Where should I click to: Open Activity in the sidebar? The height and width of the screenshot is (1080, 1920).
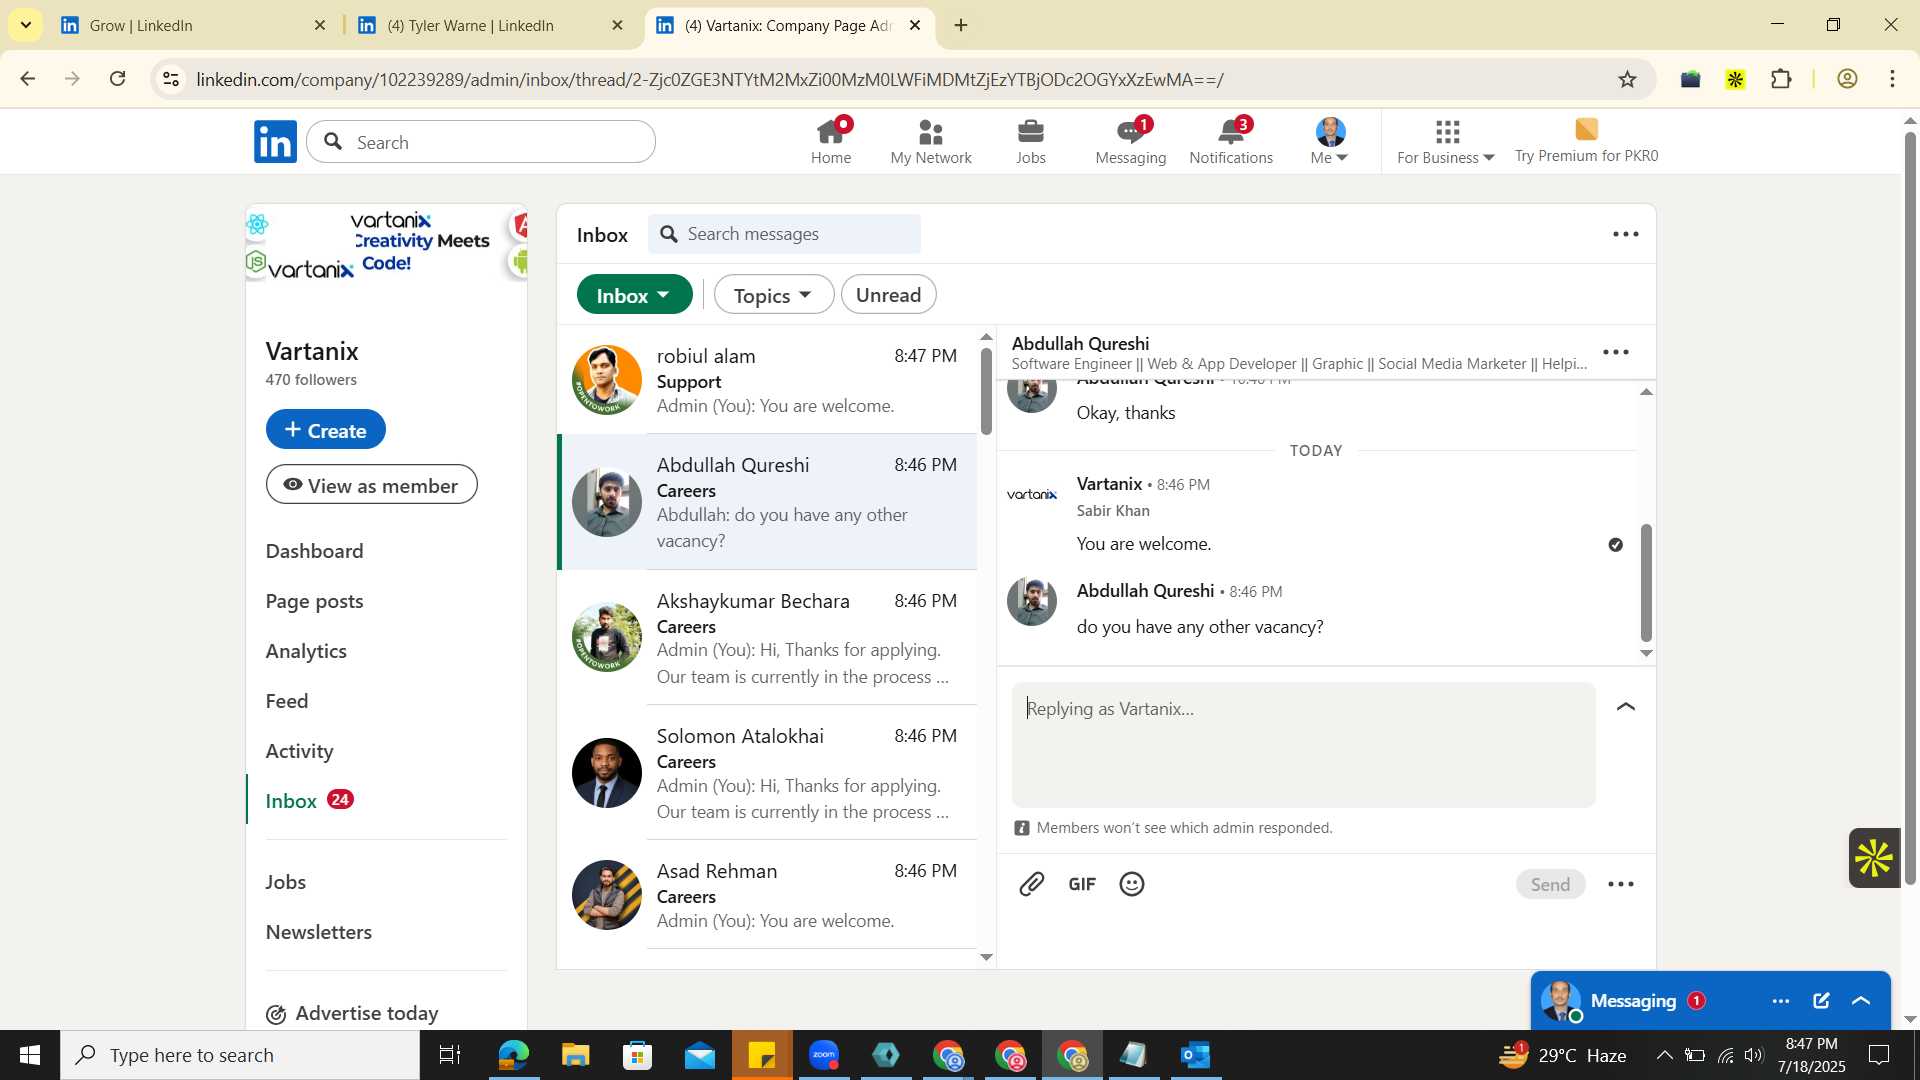click(299, 751)
